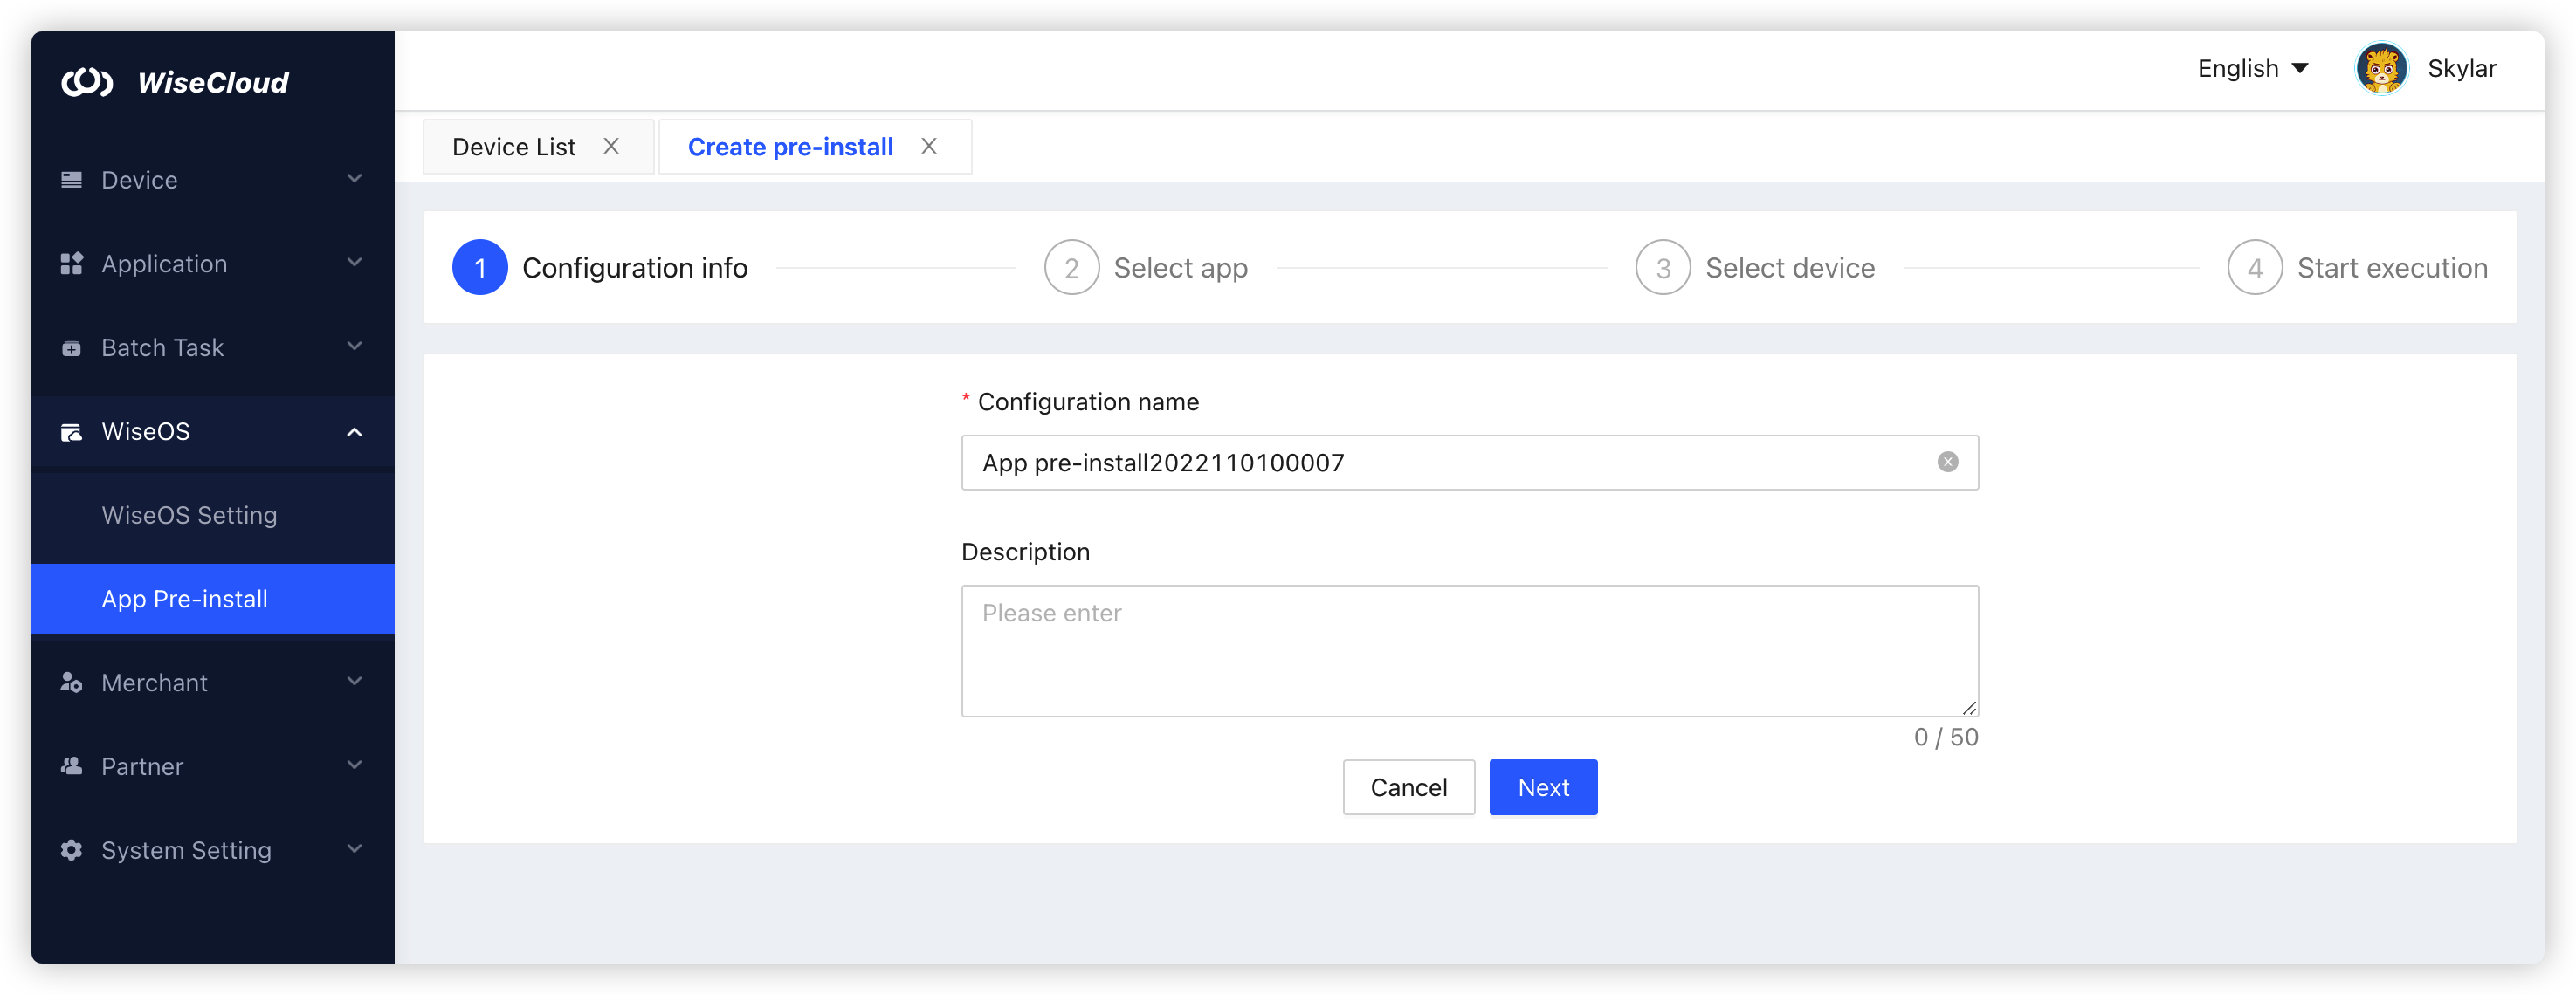Click the System Setting gear icon
Screen dimensions: 2576x995
[x=70, y=850]
